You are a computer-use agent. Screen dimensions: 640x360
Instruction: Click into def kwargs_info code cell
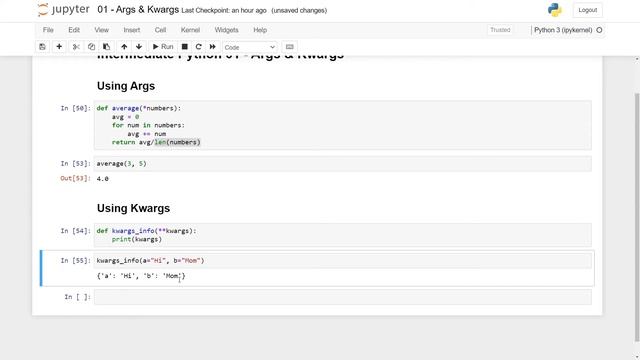[x=342, y=235]
